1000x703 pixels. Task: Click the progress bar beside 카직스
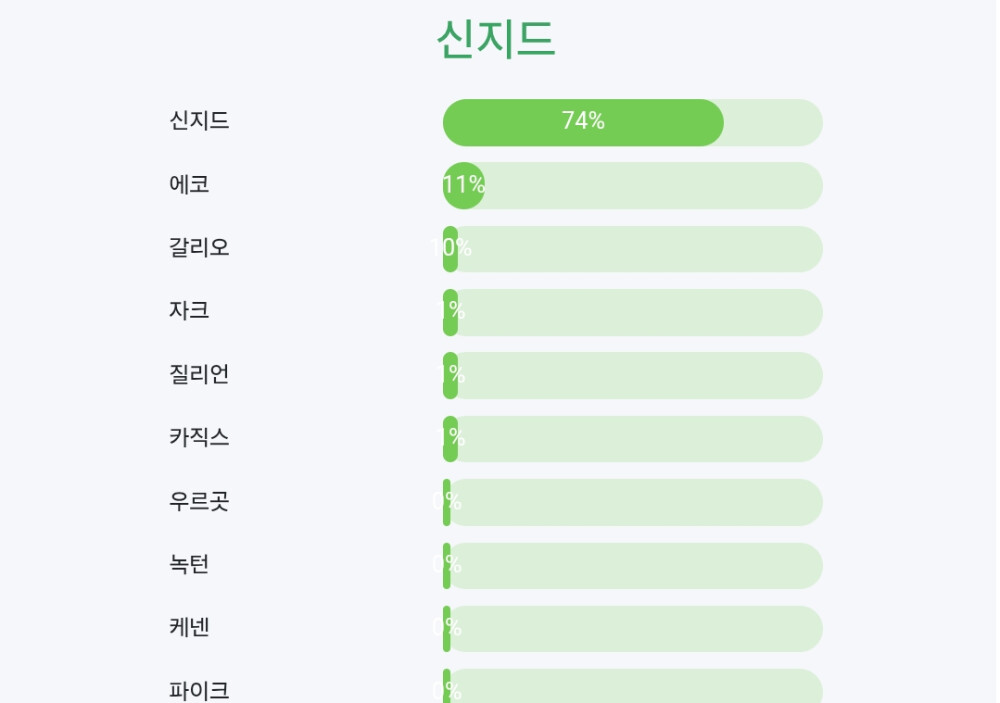(x=632, y=439)
